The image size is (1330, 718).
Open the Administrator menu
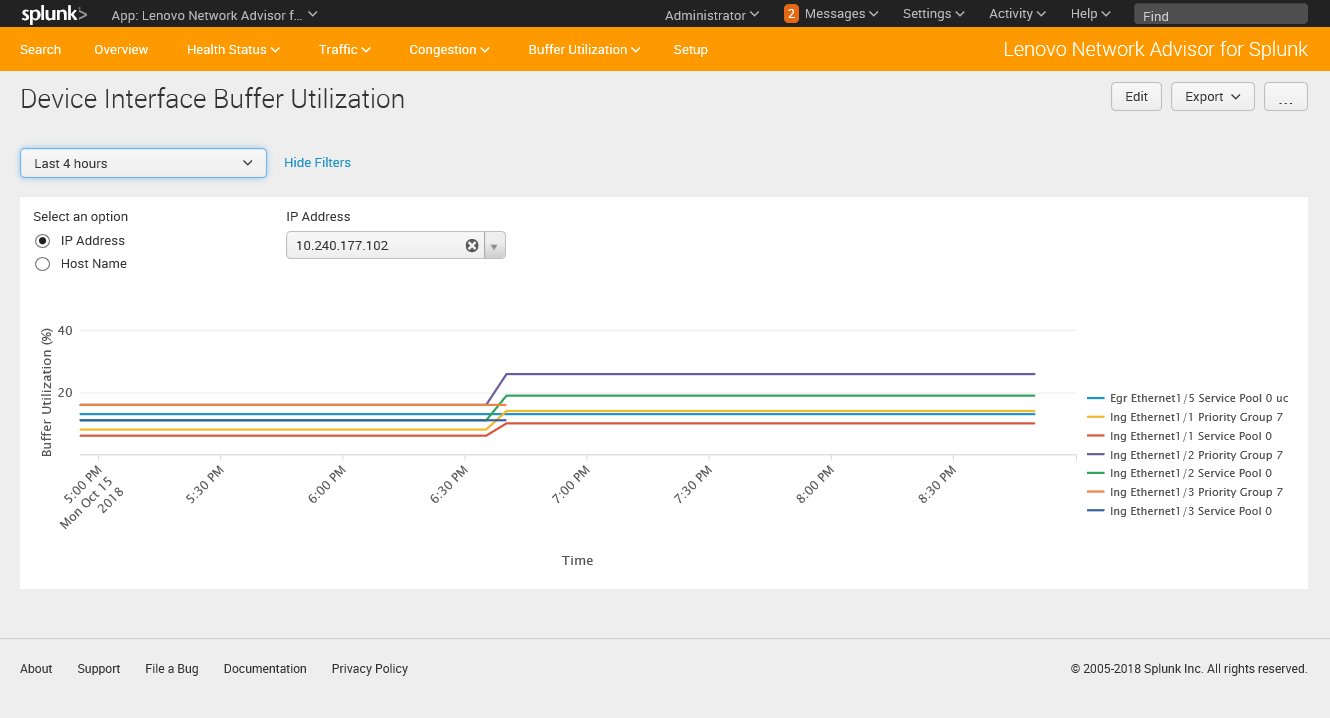(x=711, y=14)
